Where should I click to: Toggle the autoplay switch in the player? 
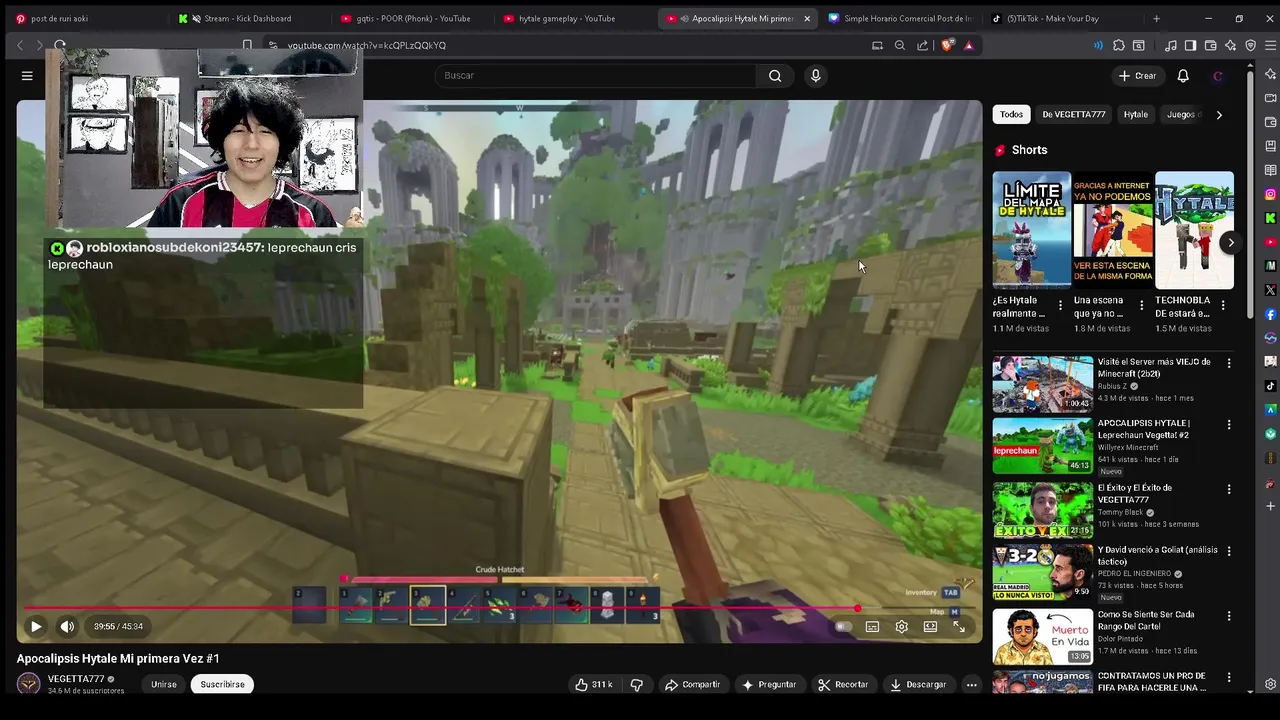click(x=843, y=627)
